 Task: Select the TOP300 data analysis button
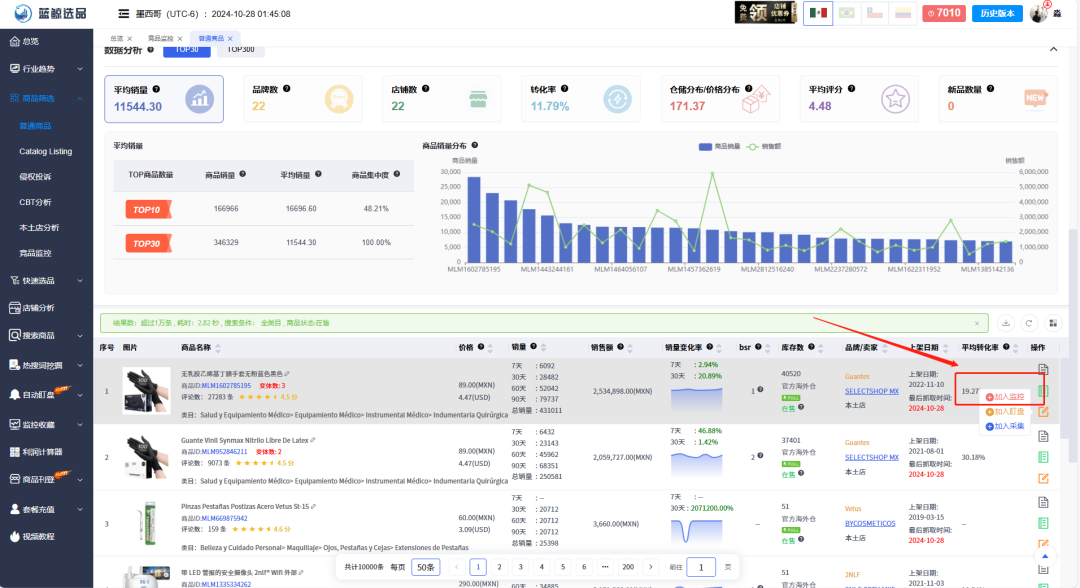click(241, 50)
